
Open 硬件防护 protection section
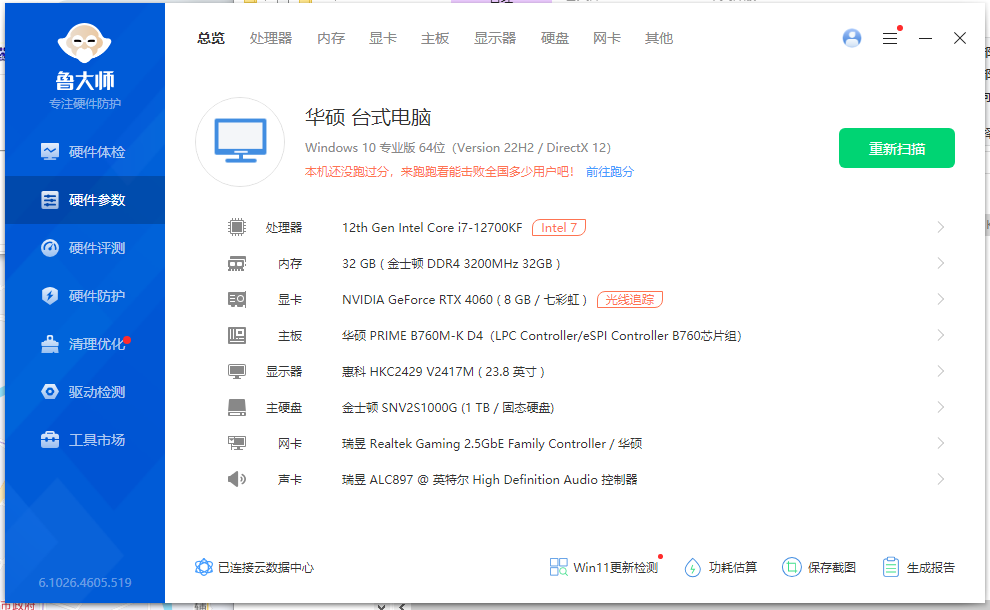point(85,296)
